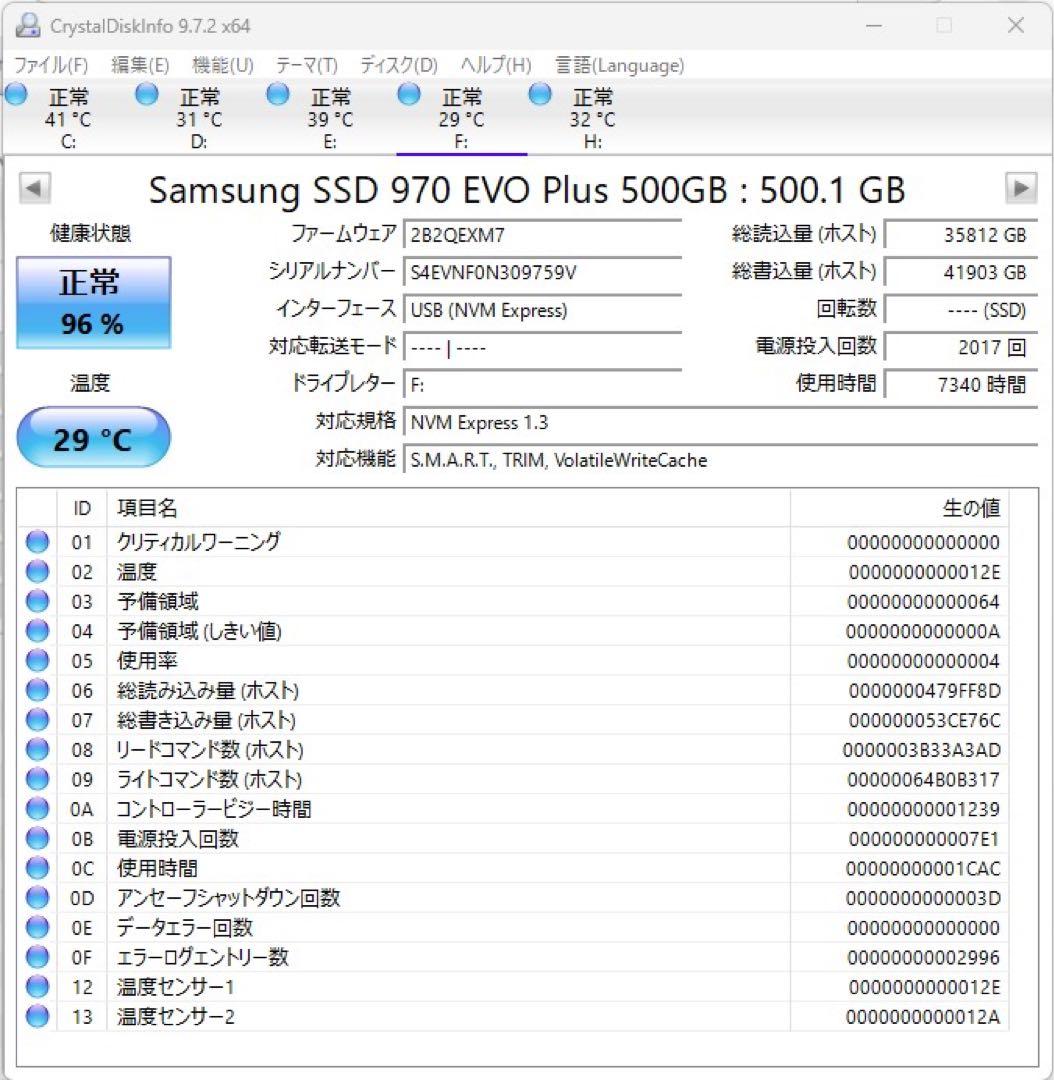
Task: Click raw value 0000000479FF8D
Action: [924, 690]
